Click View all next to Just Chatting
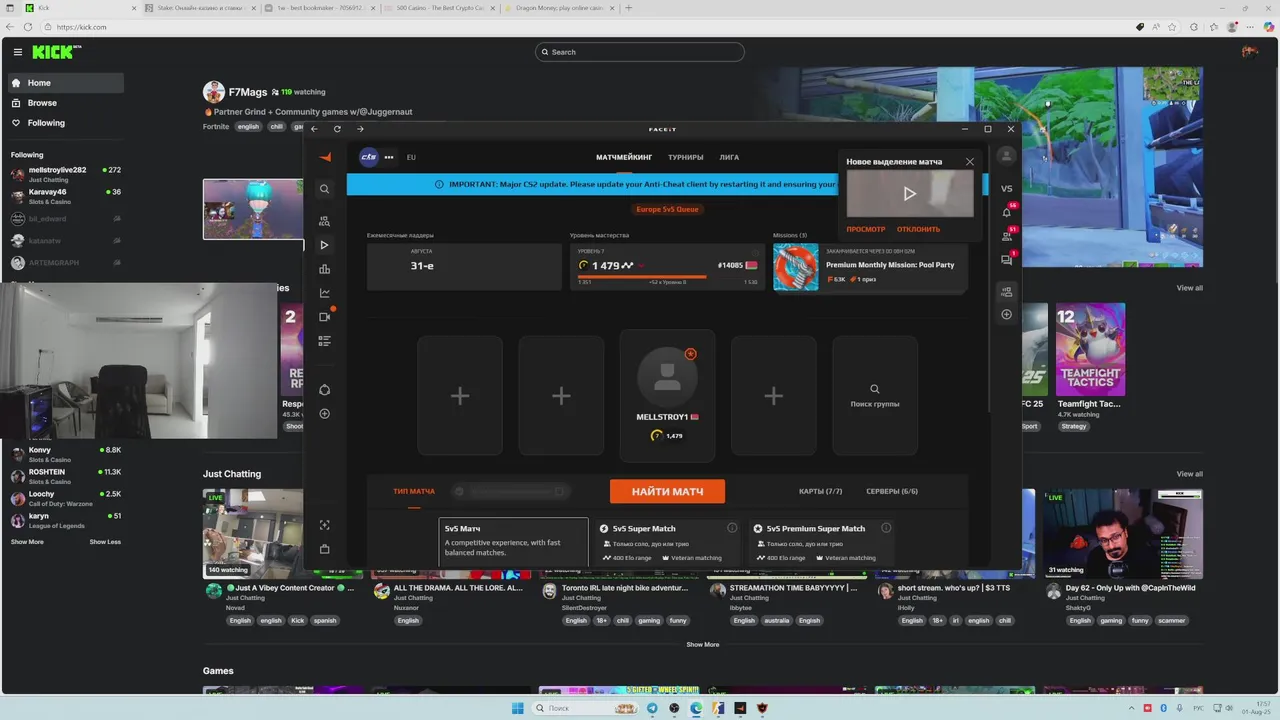Screen dimensions: 1280x720 tap(1189, 474)
